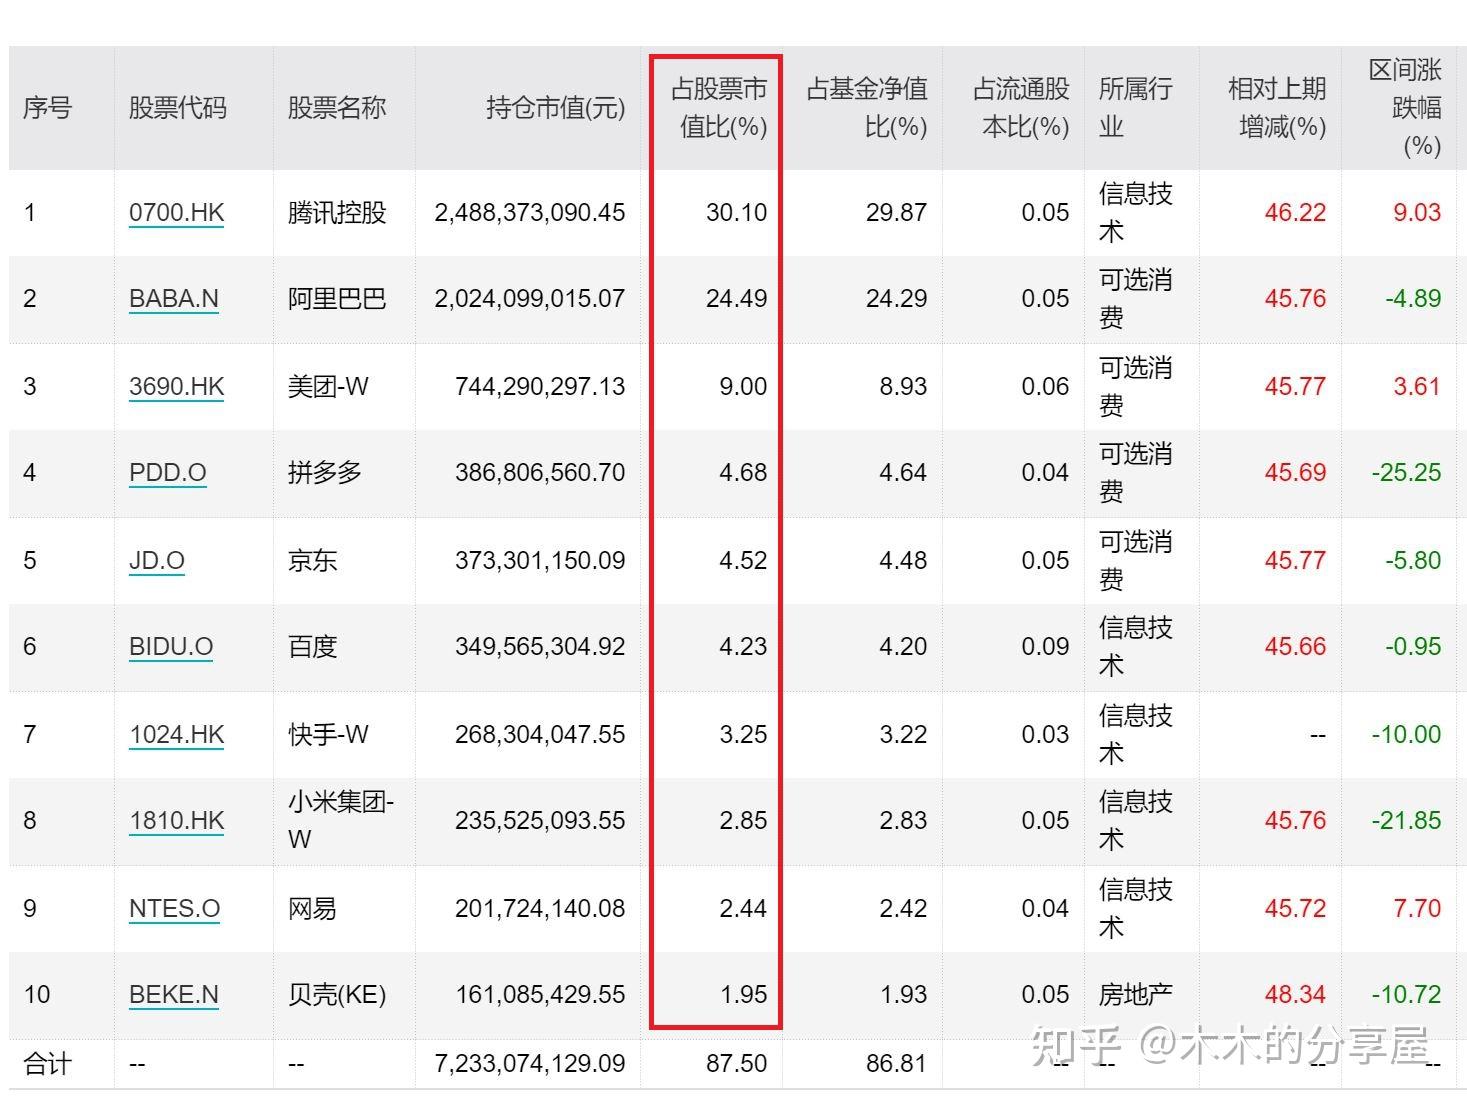Click the 合计 total row label
The width and height of the screenshot is (1467, 1105).
pyautogui.click(x=47, y=1063)
